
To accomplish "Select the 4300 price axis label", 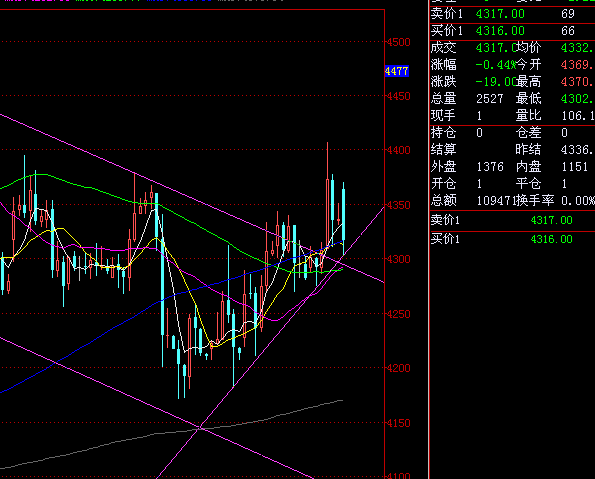I will tap(398, 259).
